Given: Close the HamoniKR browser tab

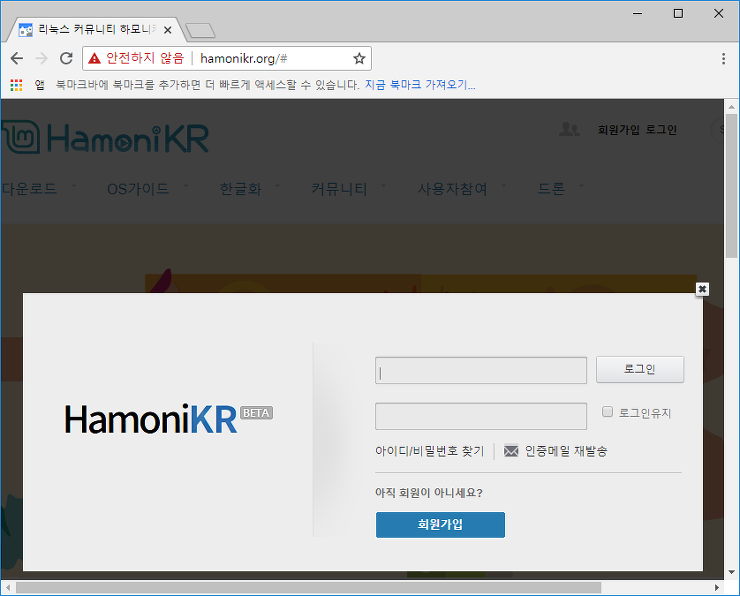Looking at the screenshot, I should click(x=168, y=30).
